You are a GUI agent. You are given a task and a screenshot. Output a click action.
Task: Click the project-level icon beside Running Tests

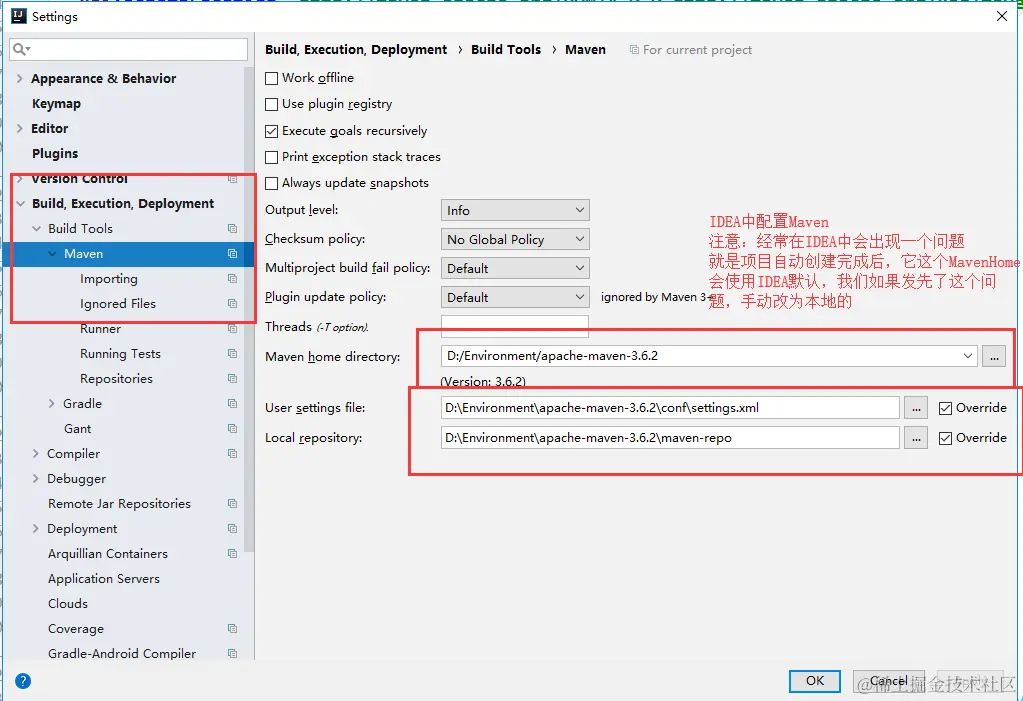pyautogui.click(x=232, y=354)
